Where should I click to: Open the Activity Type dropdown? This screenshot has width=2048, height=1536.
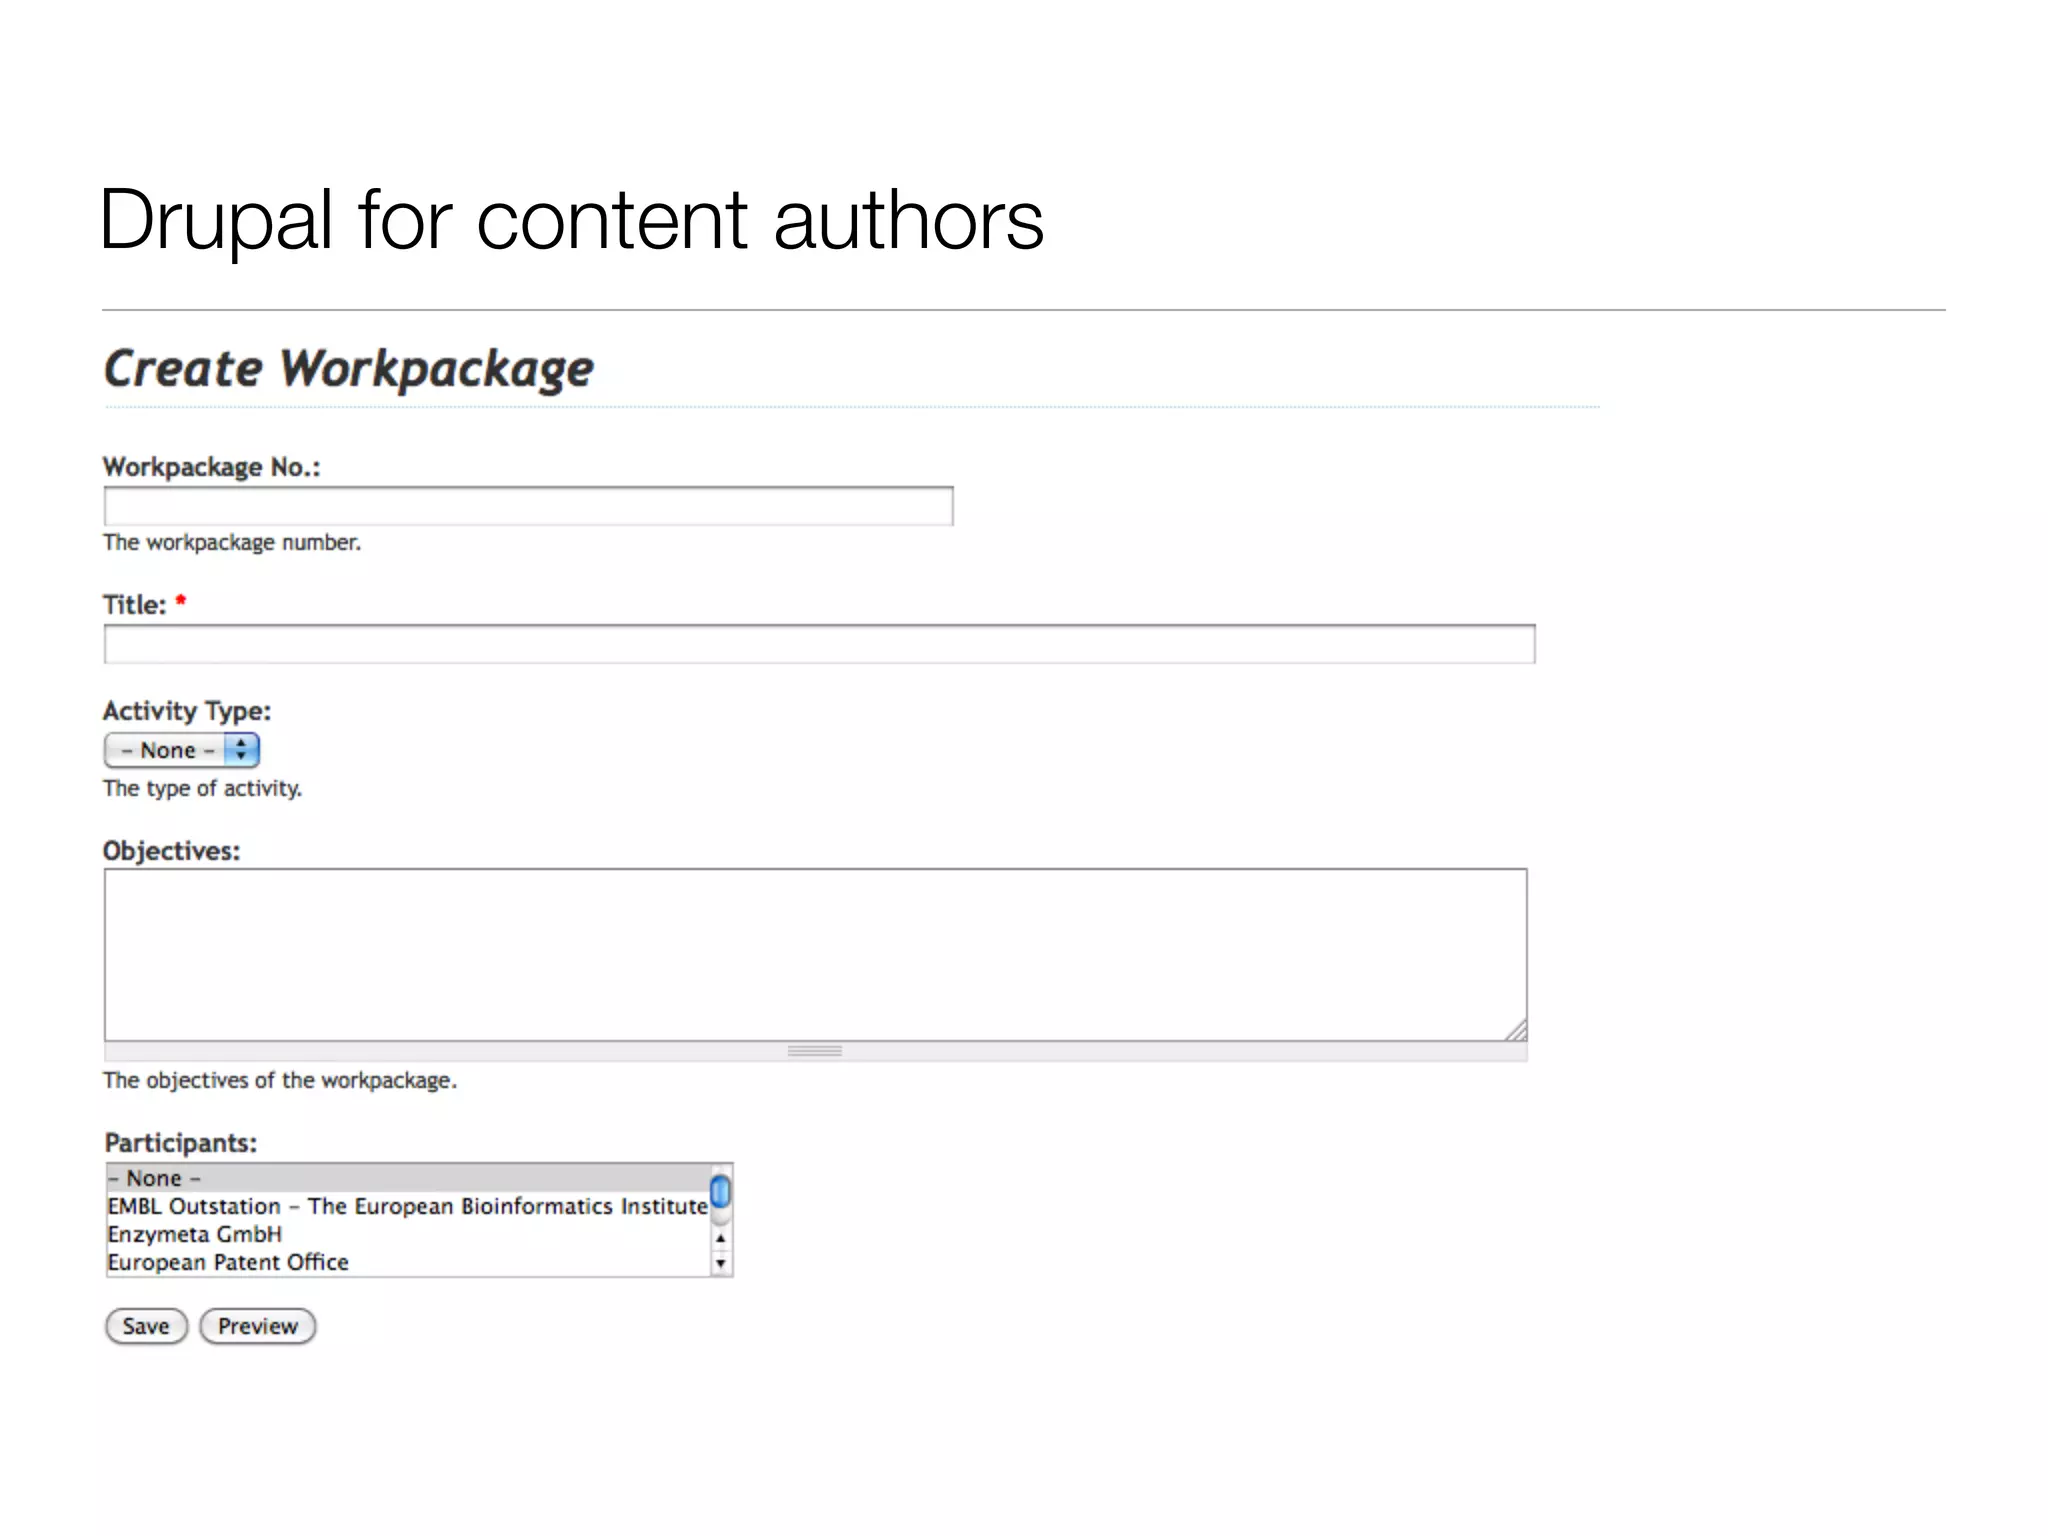click(x=182, y=750)
